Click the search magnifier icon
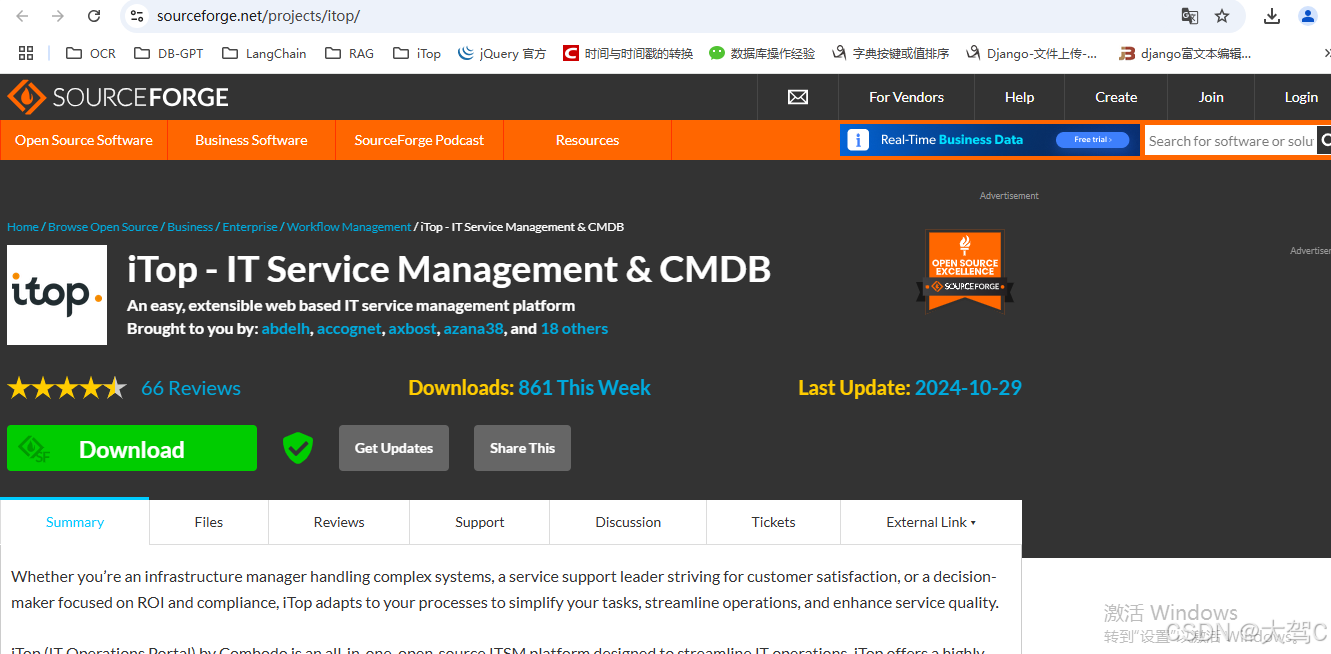The height and width of the screenshot is (654, 1331). (1324, 141)
